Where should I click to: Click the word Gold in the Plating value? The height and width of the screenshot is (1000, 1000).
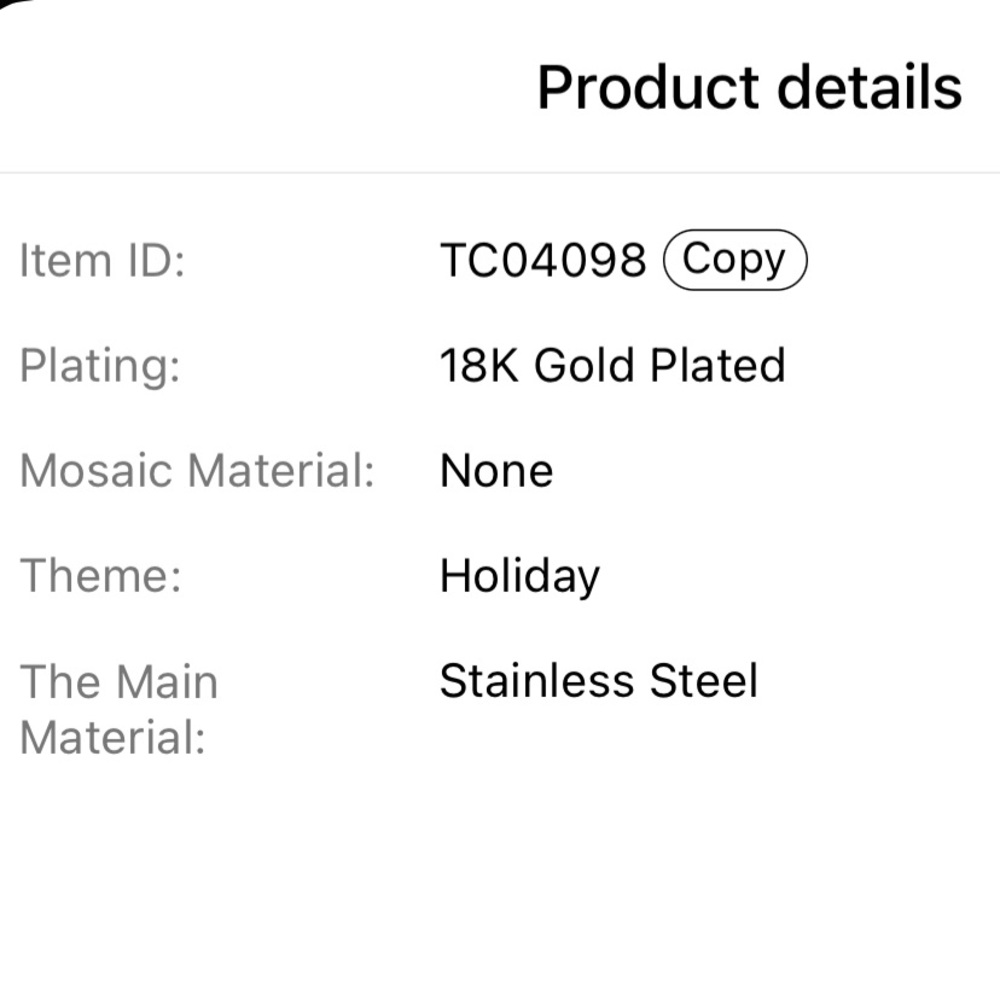(584, 365)
